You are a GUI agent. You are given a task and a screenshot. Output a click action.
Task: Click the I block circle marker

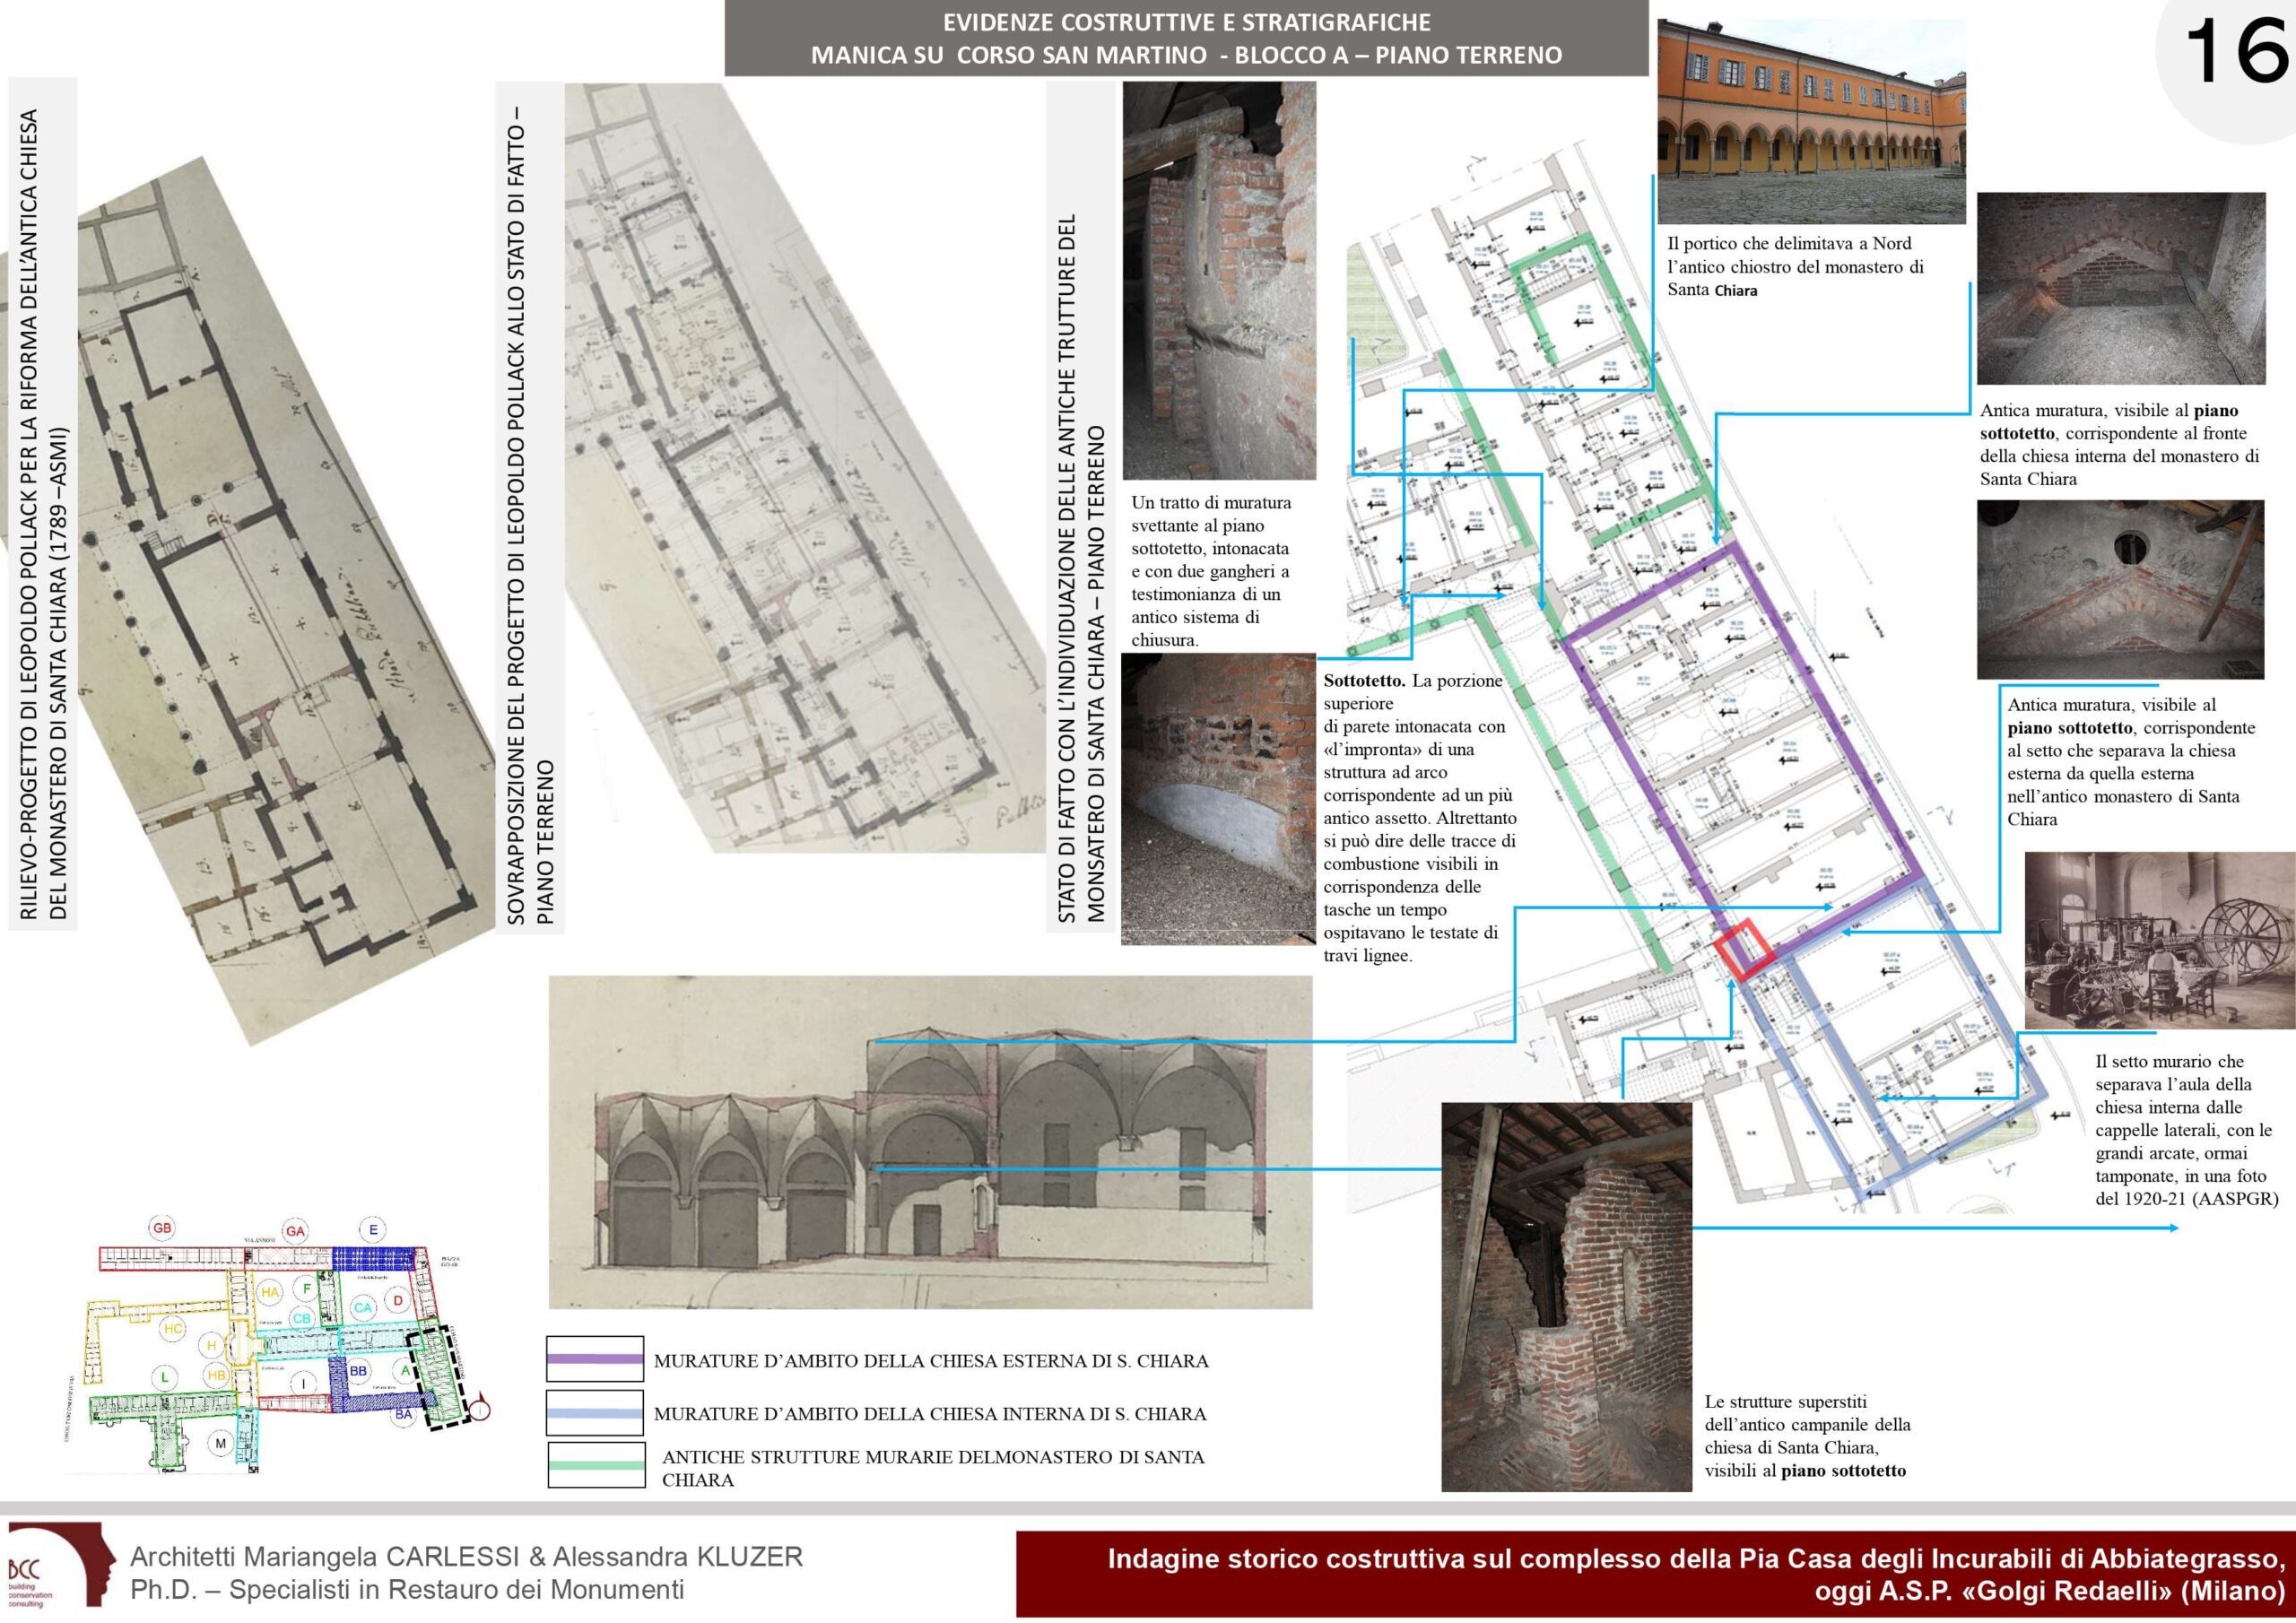click(x=302, y=1383)
